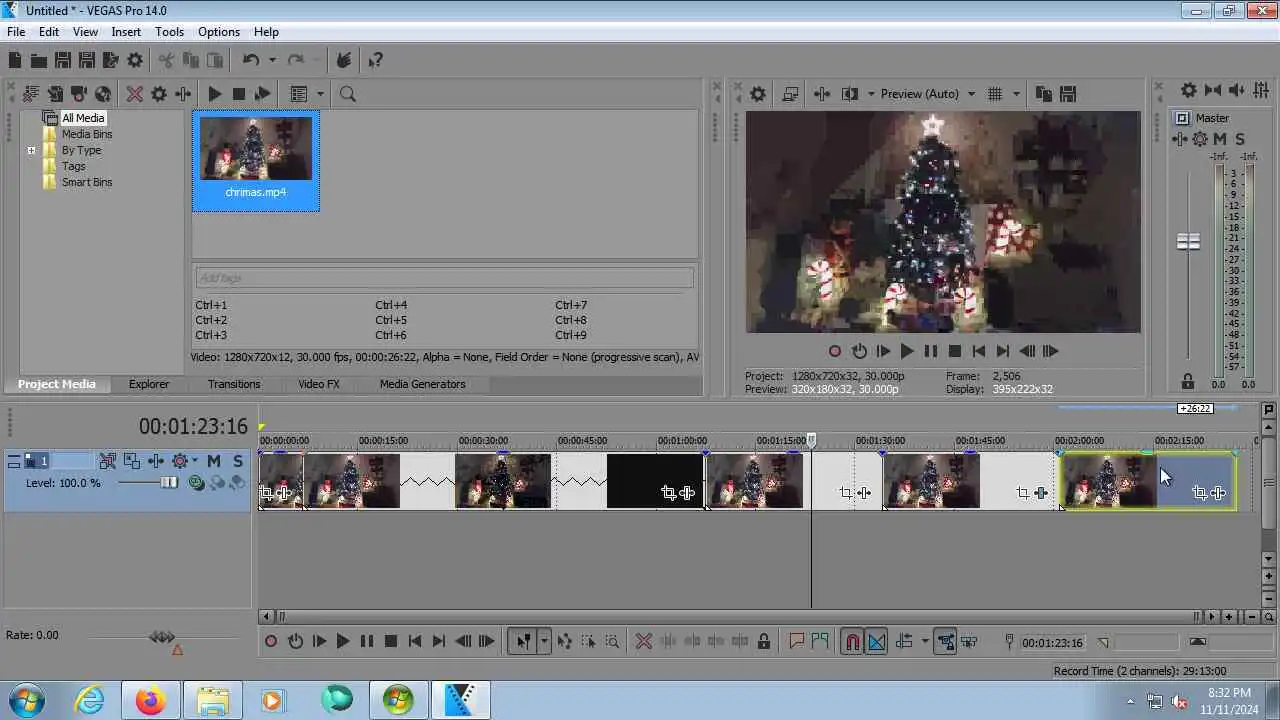Click Play in the video preview window
Image resolution: width=1280 pixels, height=720 pixels.
tap(907, 351)
